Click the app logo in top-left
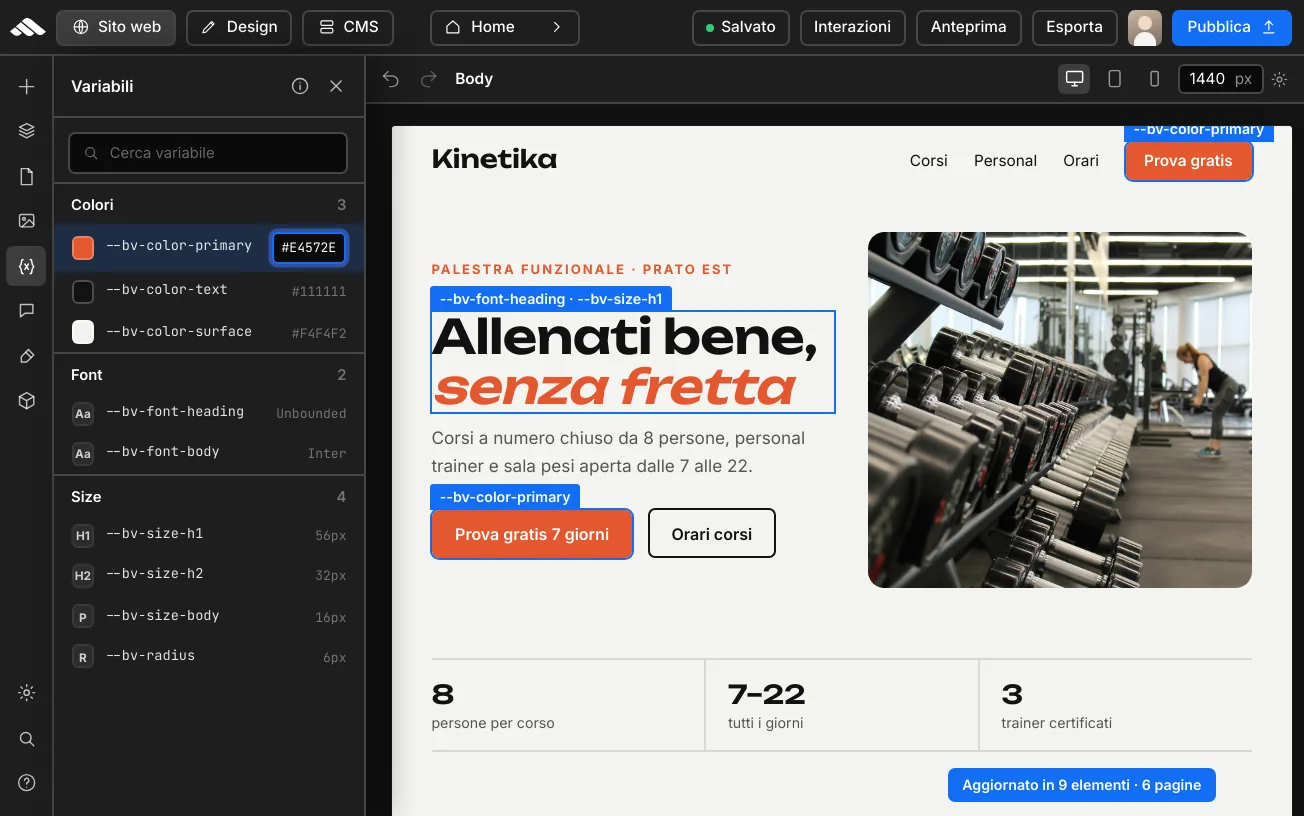 click(x=27, y=27)
